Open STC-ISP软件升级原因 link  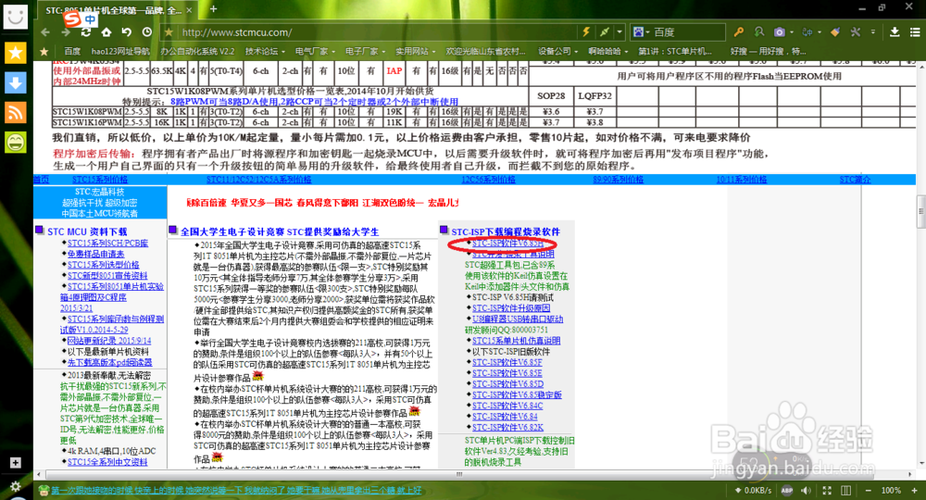coord(511,308)
